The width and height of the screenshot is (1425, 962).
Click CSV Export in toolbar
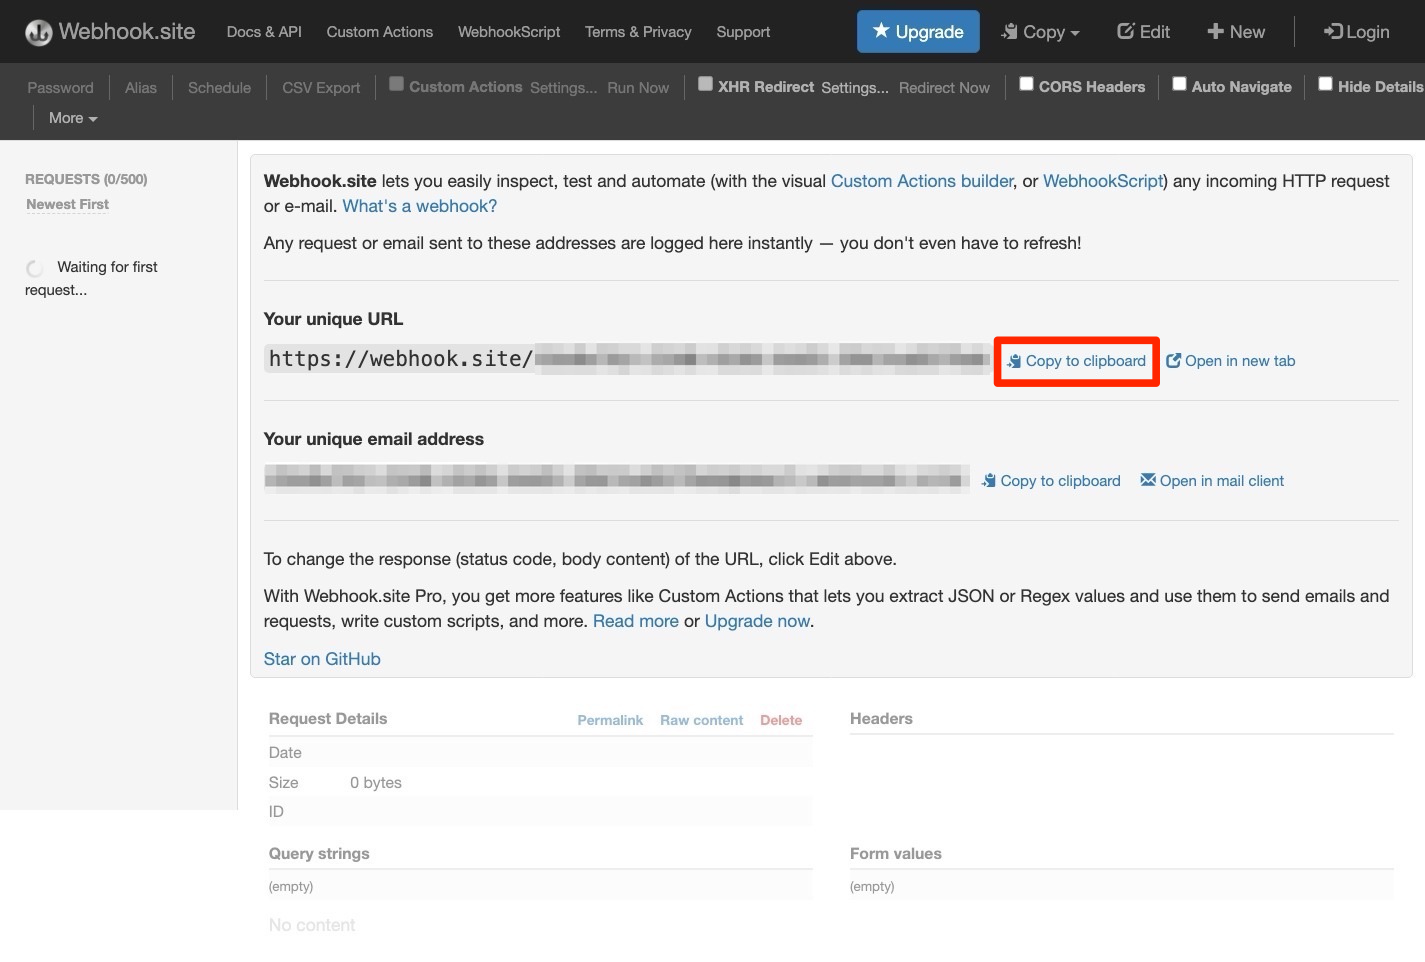click(x=321, y=88)
